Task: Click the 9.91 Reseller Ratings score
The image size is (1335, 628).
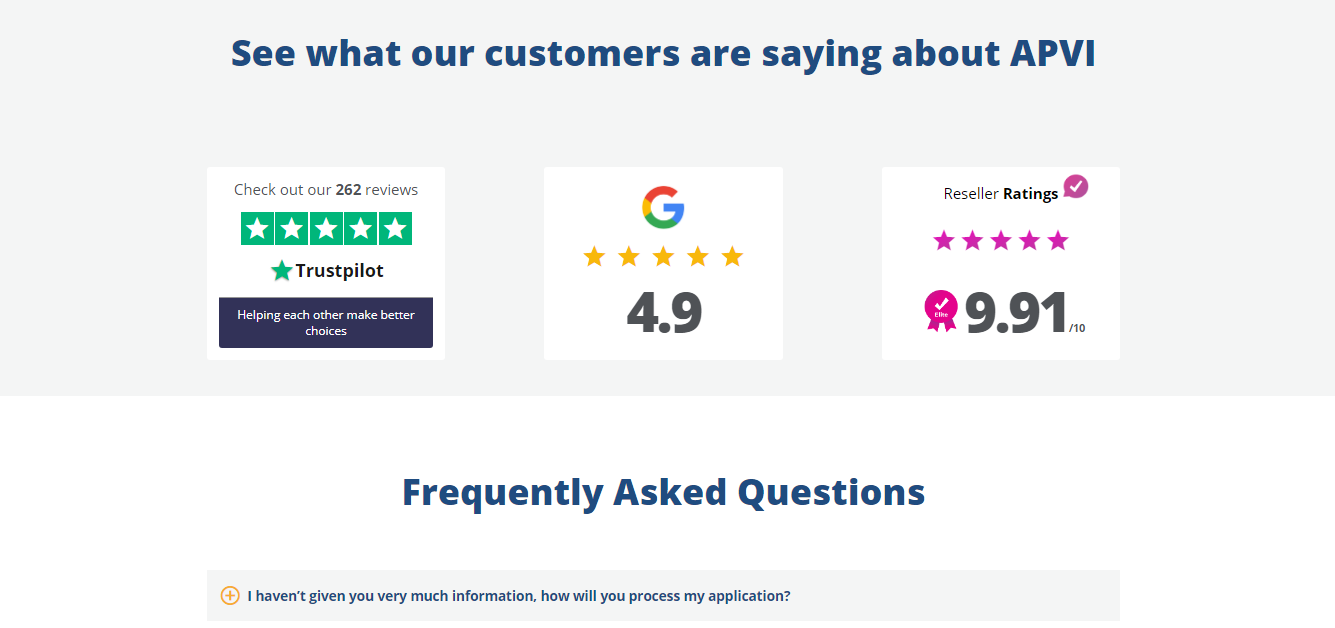Action: [x=1016, y=313]
